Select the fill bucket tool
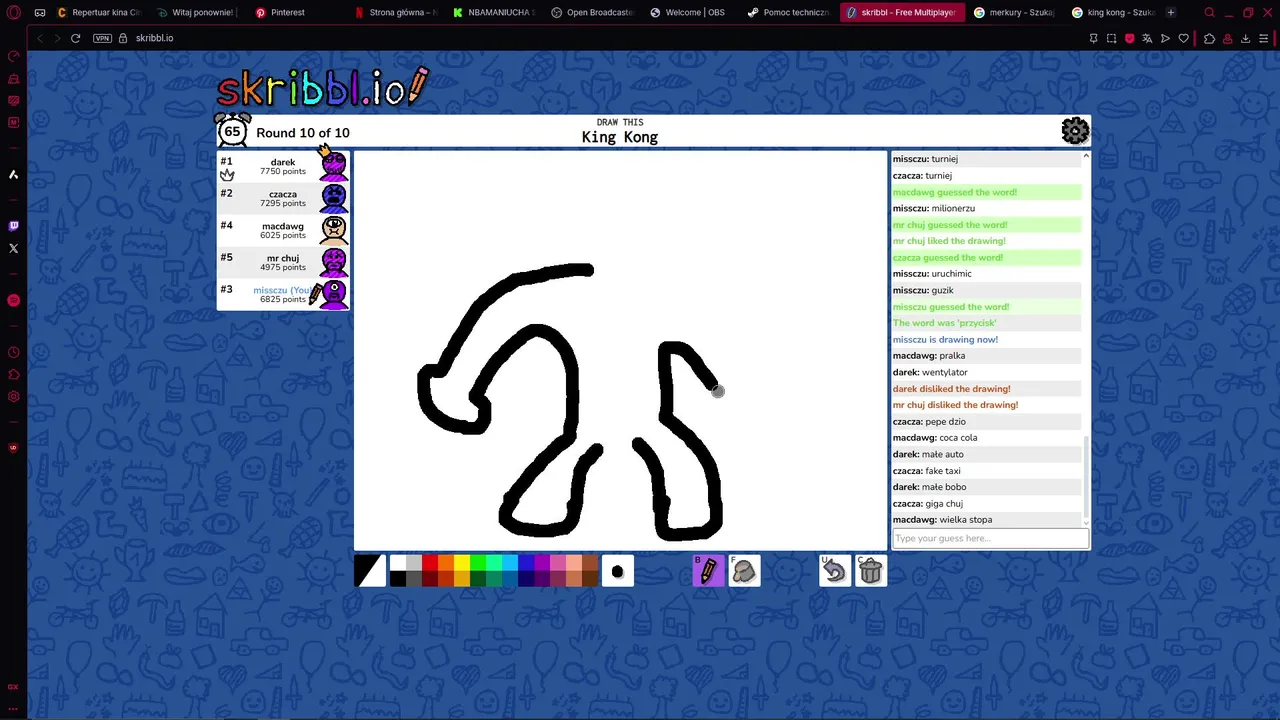 pyautogui.click(x=744, y=571)
